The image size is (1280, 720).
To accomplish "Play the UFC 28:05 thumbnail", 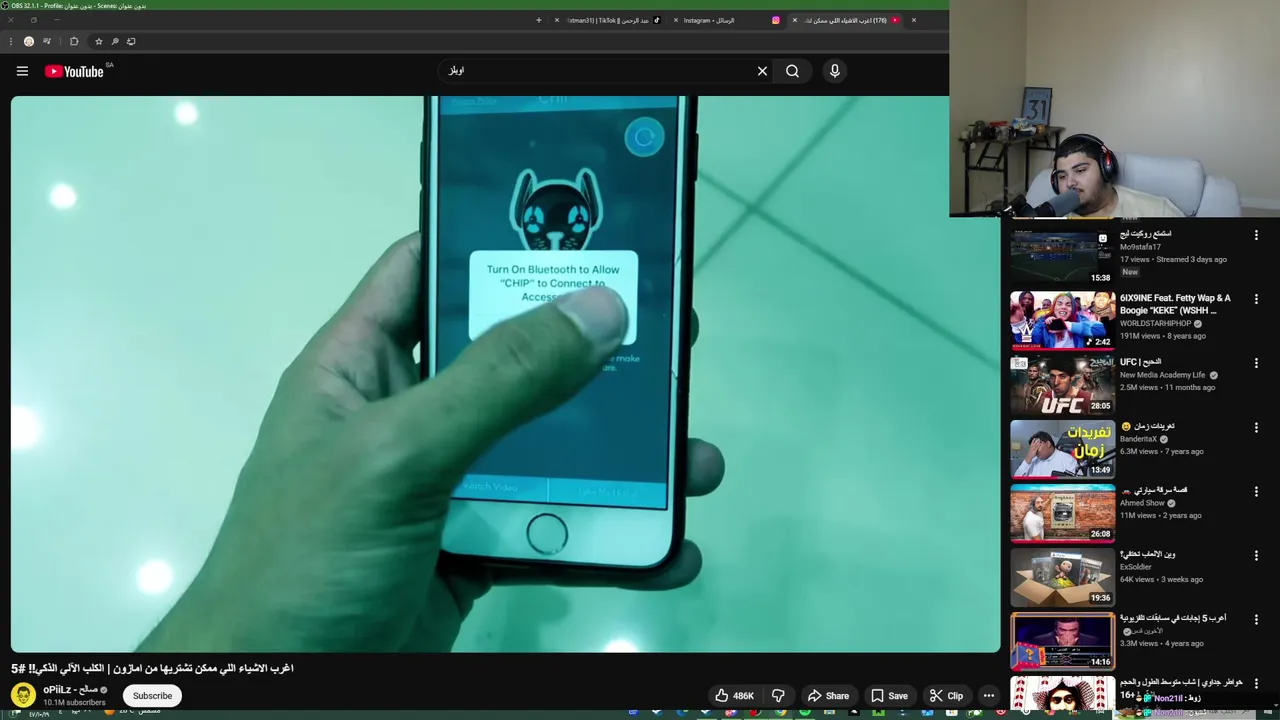I will (x=1062, y=384).
